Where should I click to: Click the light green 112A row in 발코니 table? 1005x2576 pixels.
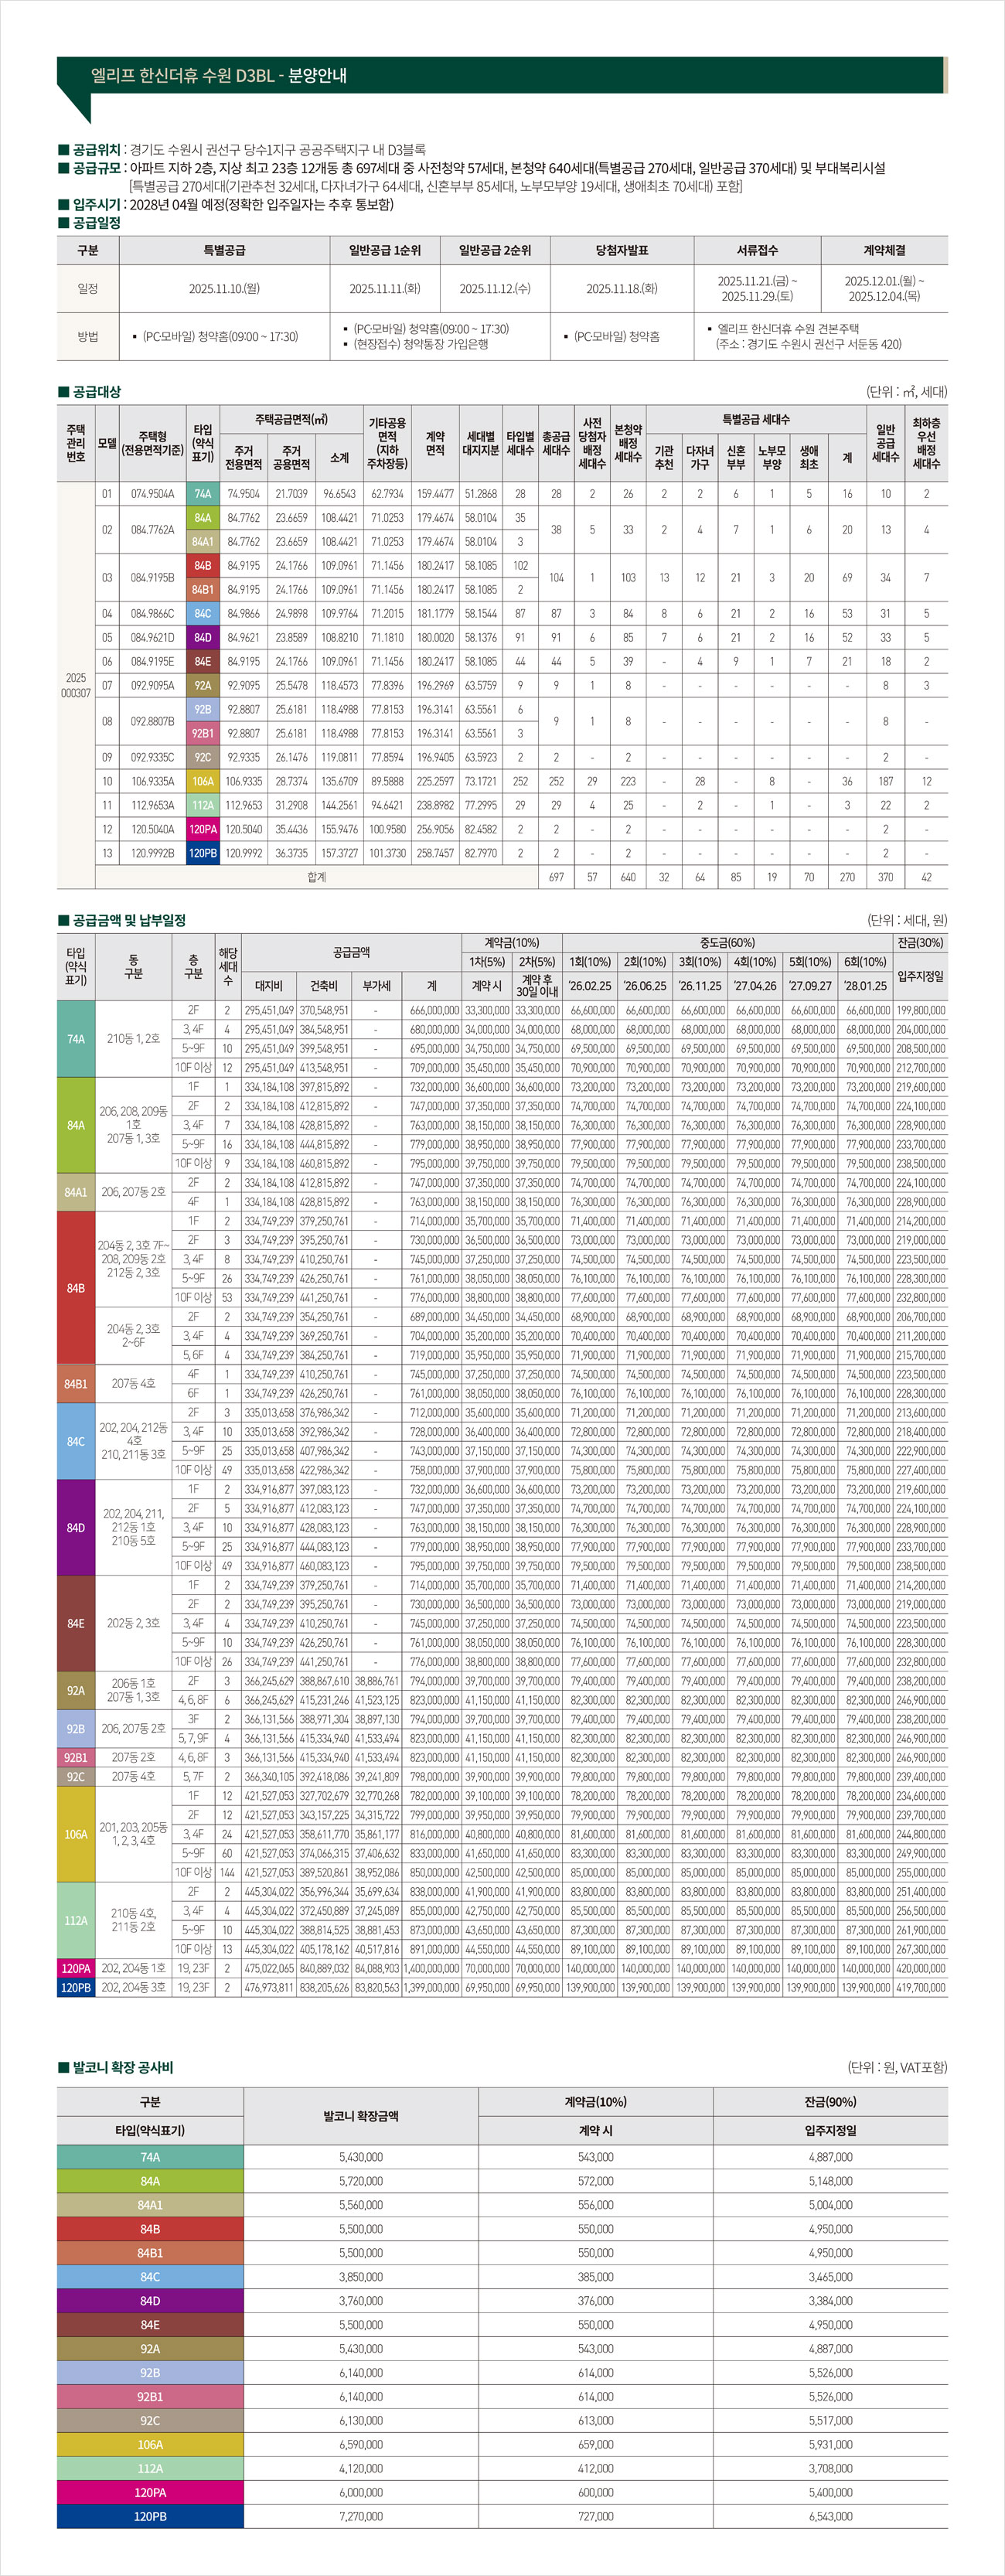[150, 2469]
